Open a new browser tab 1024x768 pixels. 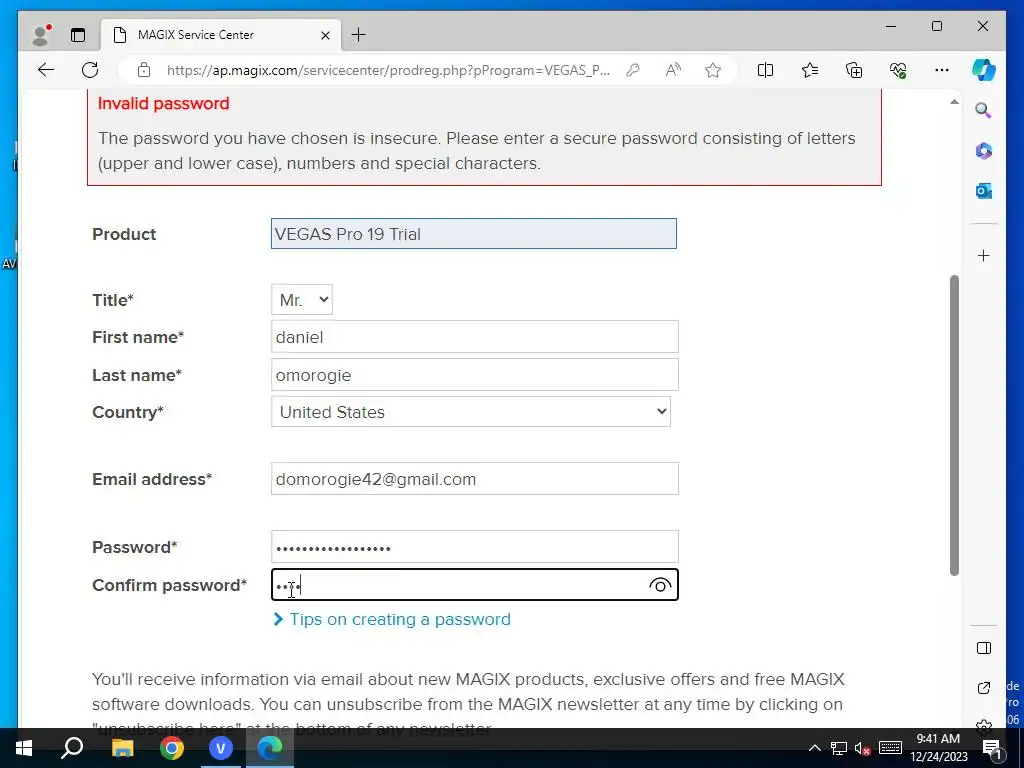(x=359, y=35)
